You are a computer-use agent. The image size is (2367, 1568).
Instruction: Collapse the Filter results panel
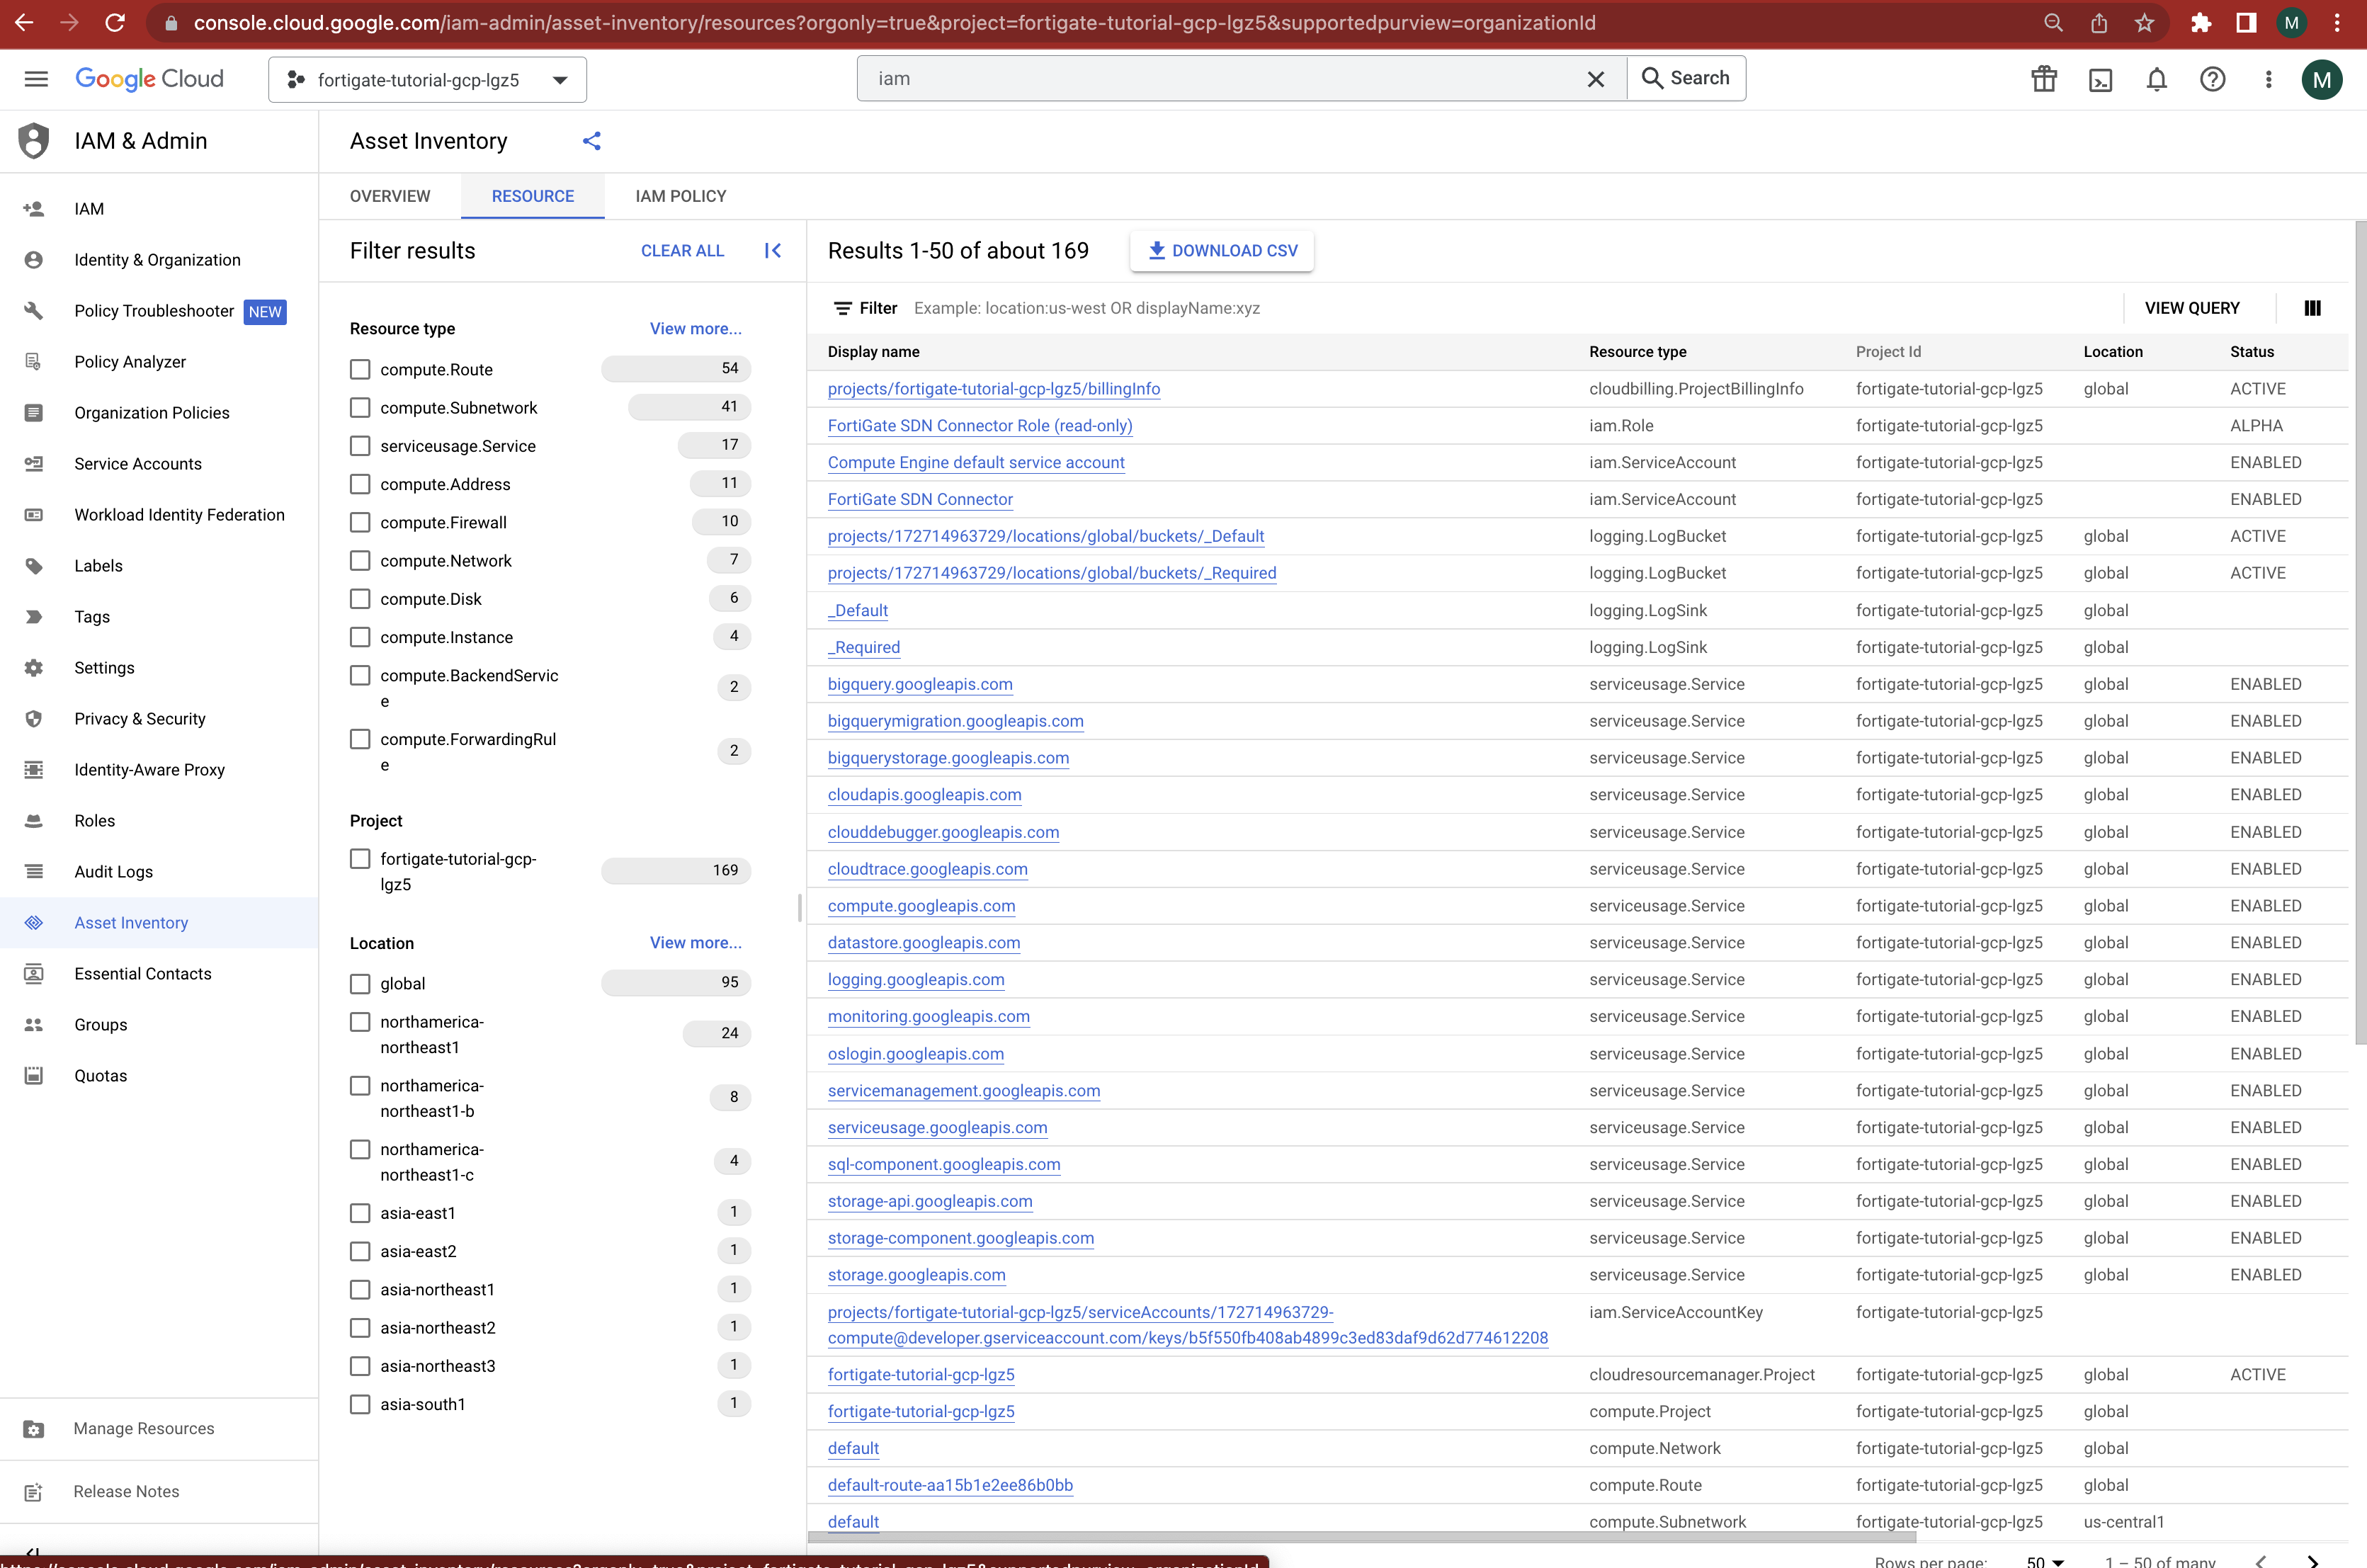point(772,251)
